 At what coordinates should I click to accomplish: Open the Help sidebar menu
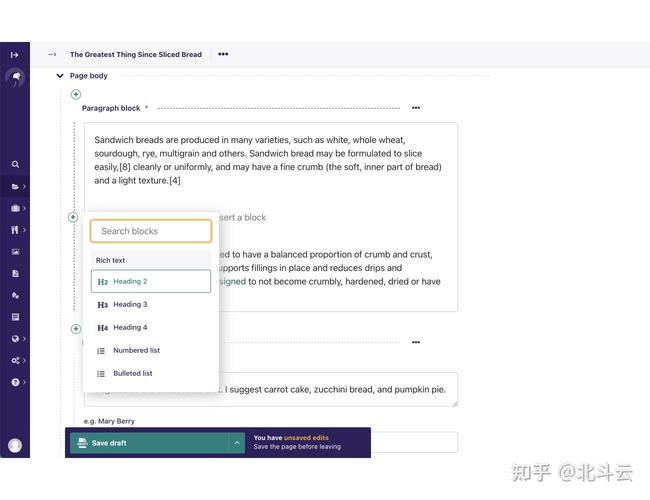[x=15, y=382]
